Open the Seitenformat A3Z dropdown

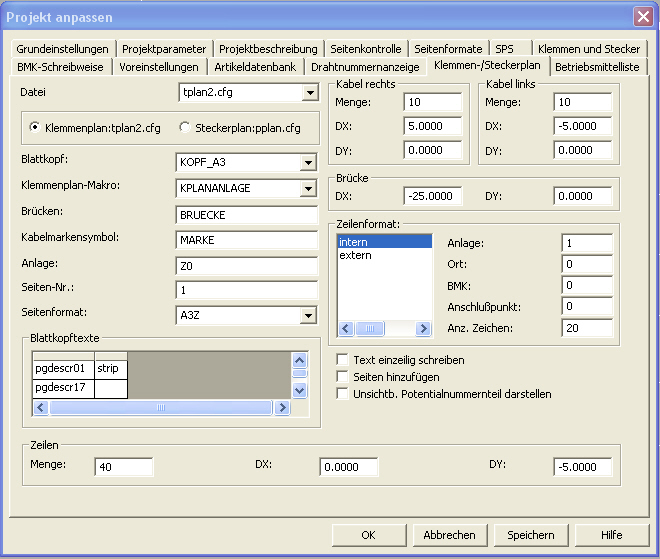[309, 316]
